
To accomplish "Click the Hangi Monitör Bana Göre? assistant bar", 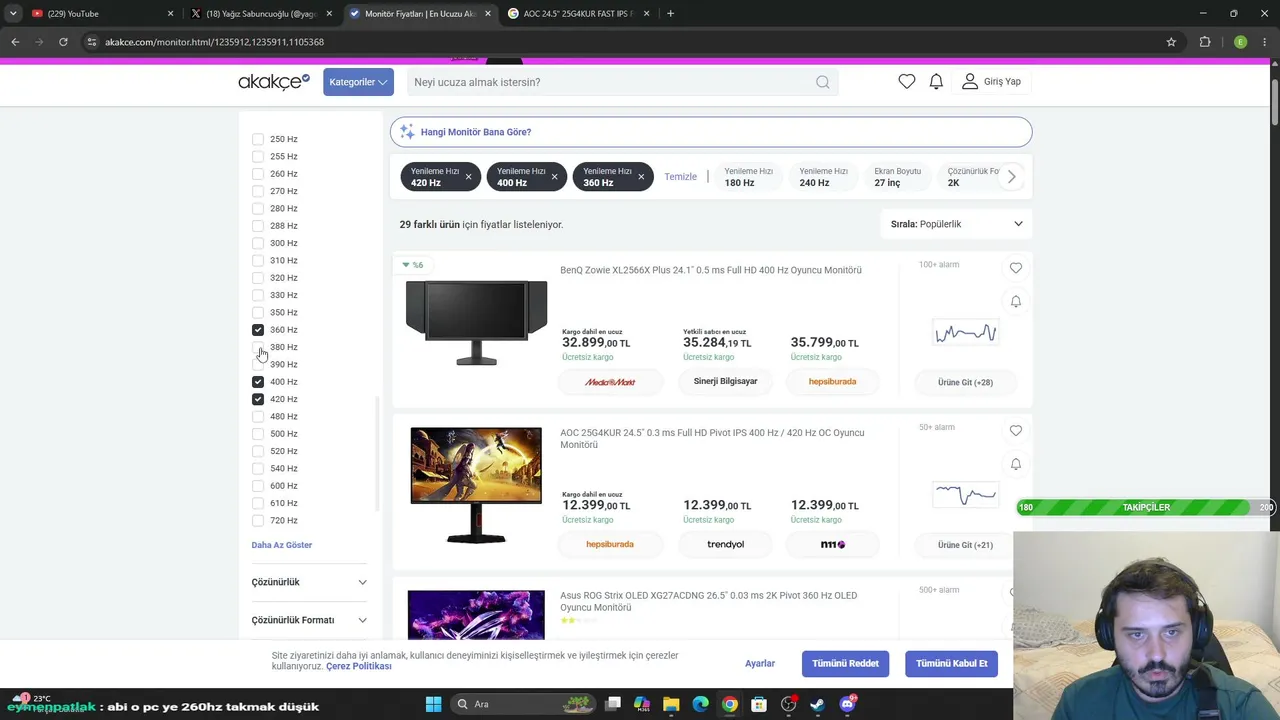I will 711,132.
